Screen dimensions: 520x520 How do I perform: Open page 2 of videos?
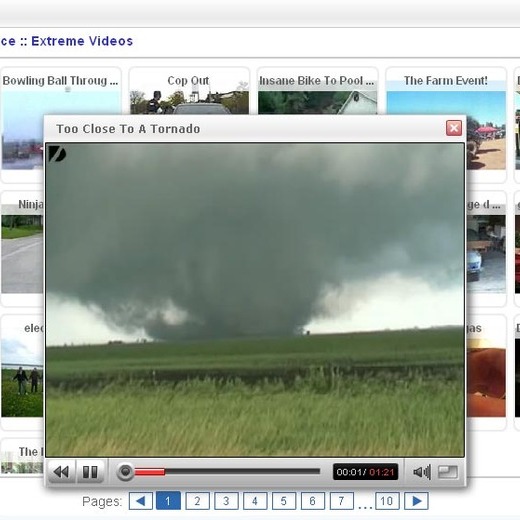click(197, 501)
